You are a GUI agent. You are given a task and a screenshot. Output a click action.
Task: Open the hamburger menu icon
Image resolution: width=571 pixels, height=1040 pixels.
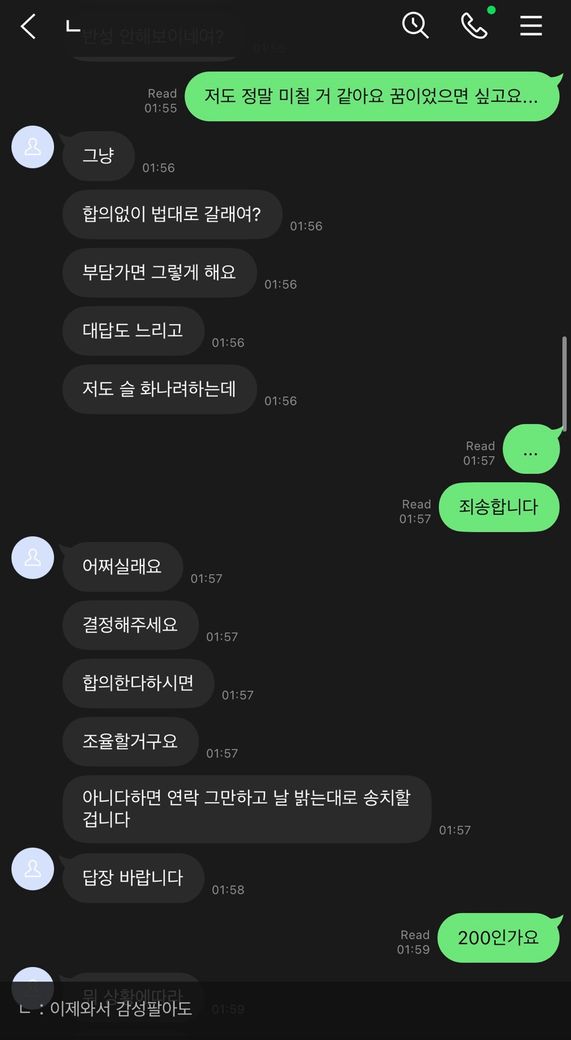point(531,26)
